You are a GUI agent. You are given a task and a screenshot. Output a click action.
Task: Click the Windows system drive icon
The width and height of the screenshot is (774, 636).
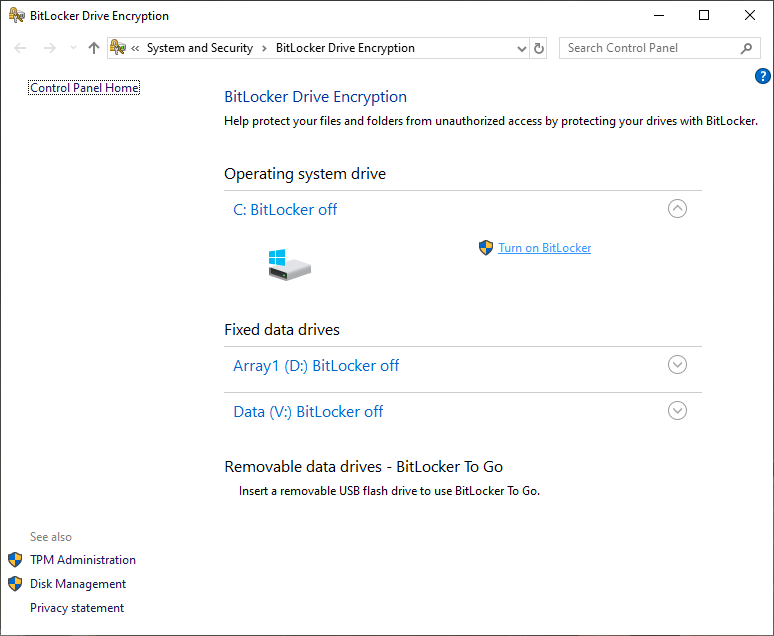coord(290,265)
